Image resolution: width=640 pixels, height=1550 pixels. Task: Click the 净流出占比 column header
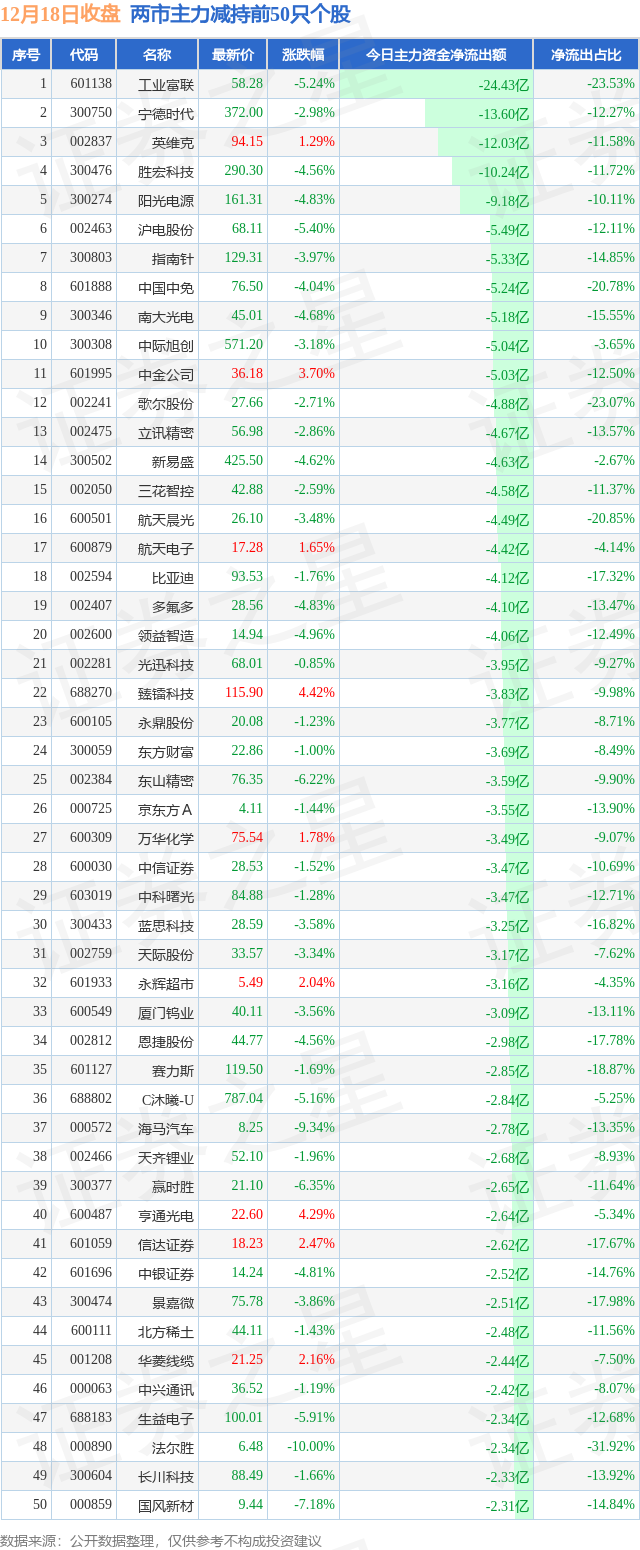586,55
